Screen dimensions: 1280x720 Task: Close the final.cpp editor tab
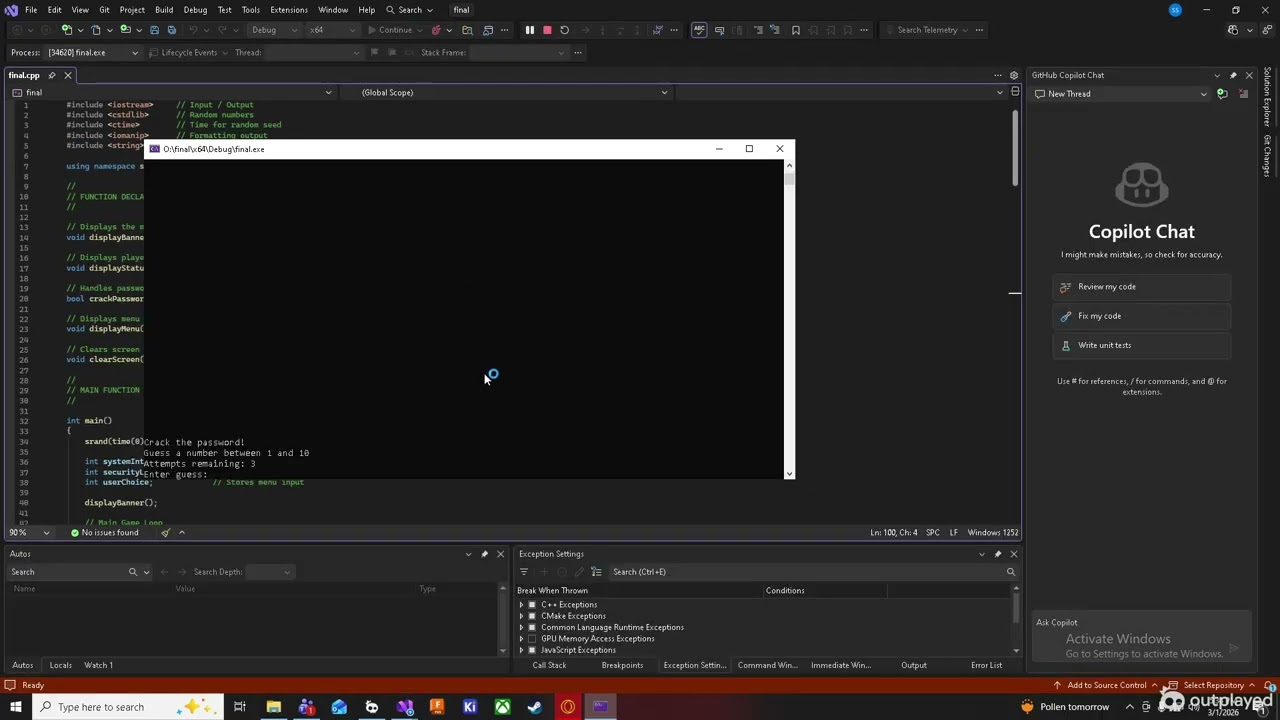68,75
